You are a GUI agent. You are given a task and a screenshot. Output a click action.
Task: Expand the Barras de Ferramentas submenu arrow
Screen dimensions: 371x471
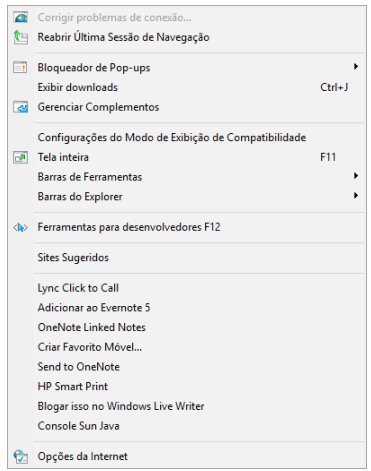tap(356, 176)
